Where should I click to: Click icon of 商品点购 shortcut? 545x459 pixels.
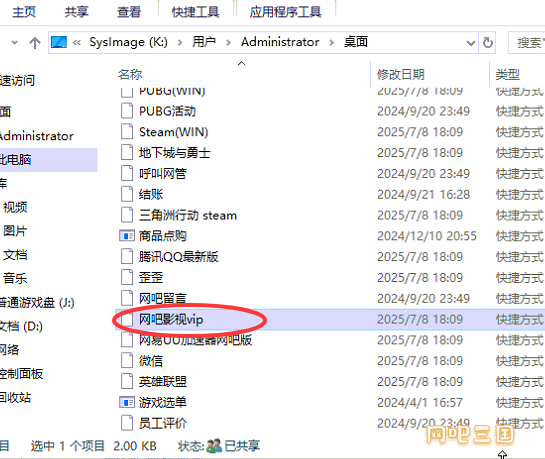(x=127, y=236)
